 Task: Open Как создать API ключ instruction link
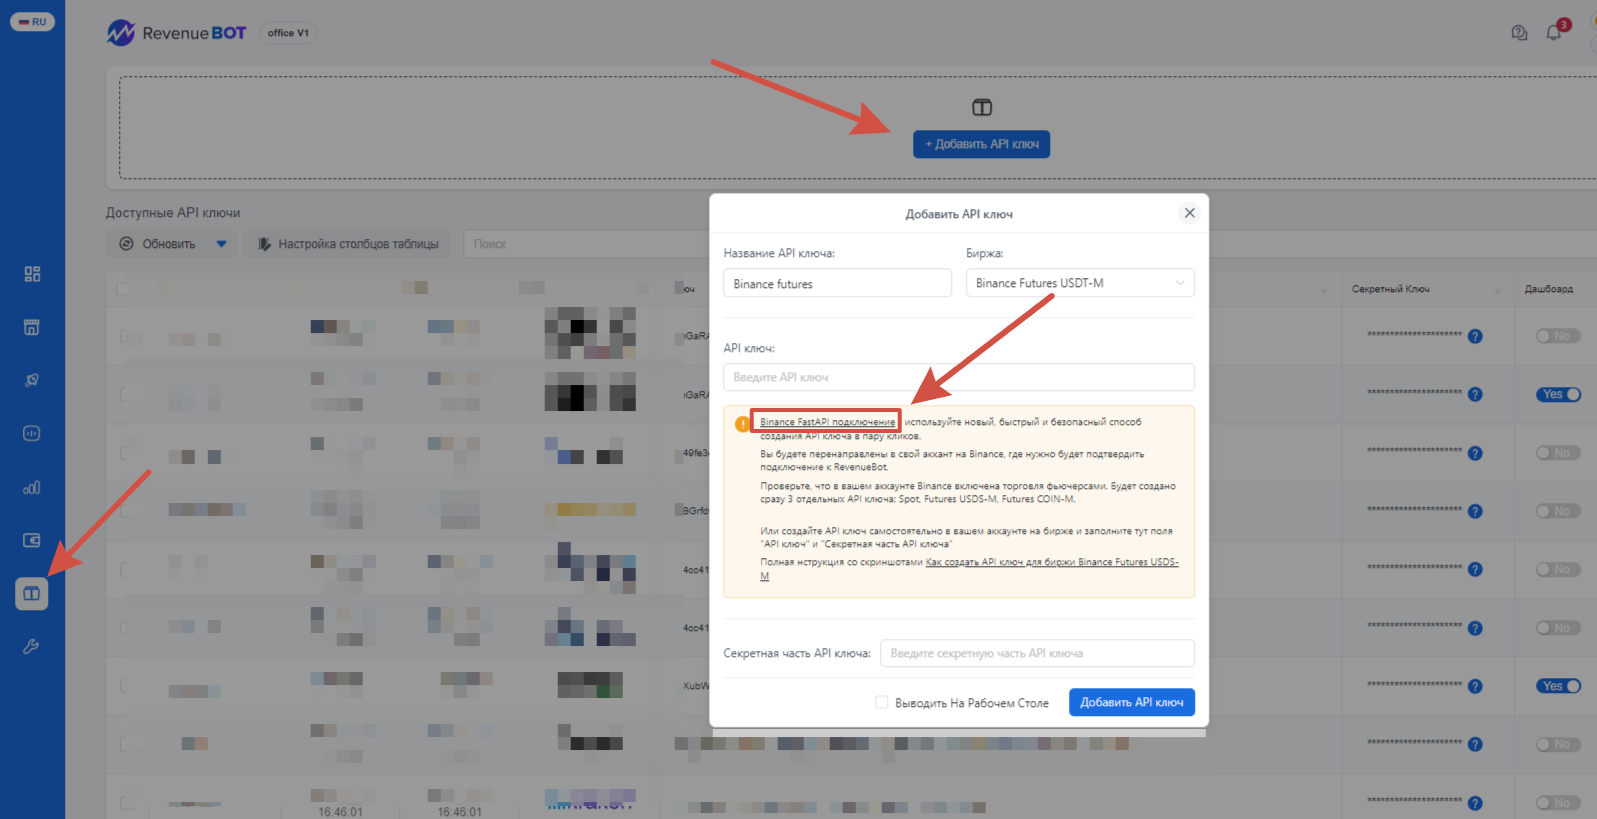point(1052,562)
